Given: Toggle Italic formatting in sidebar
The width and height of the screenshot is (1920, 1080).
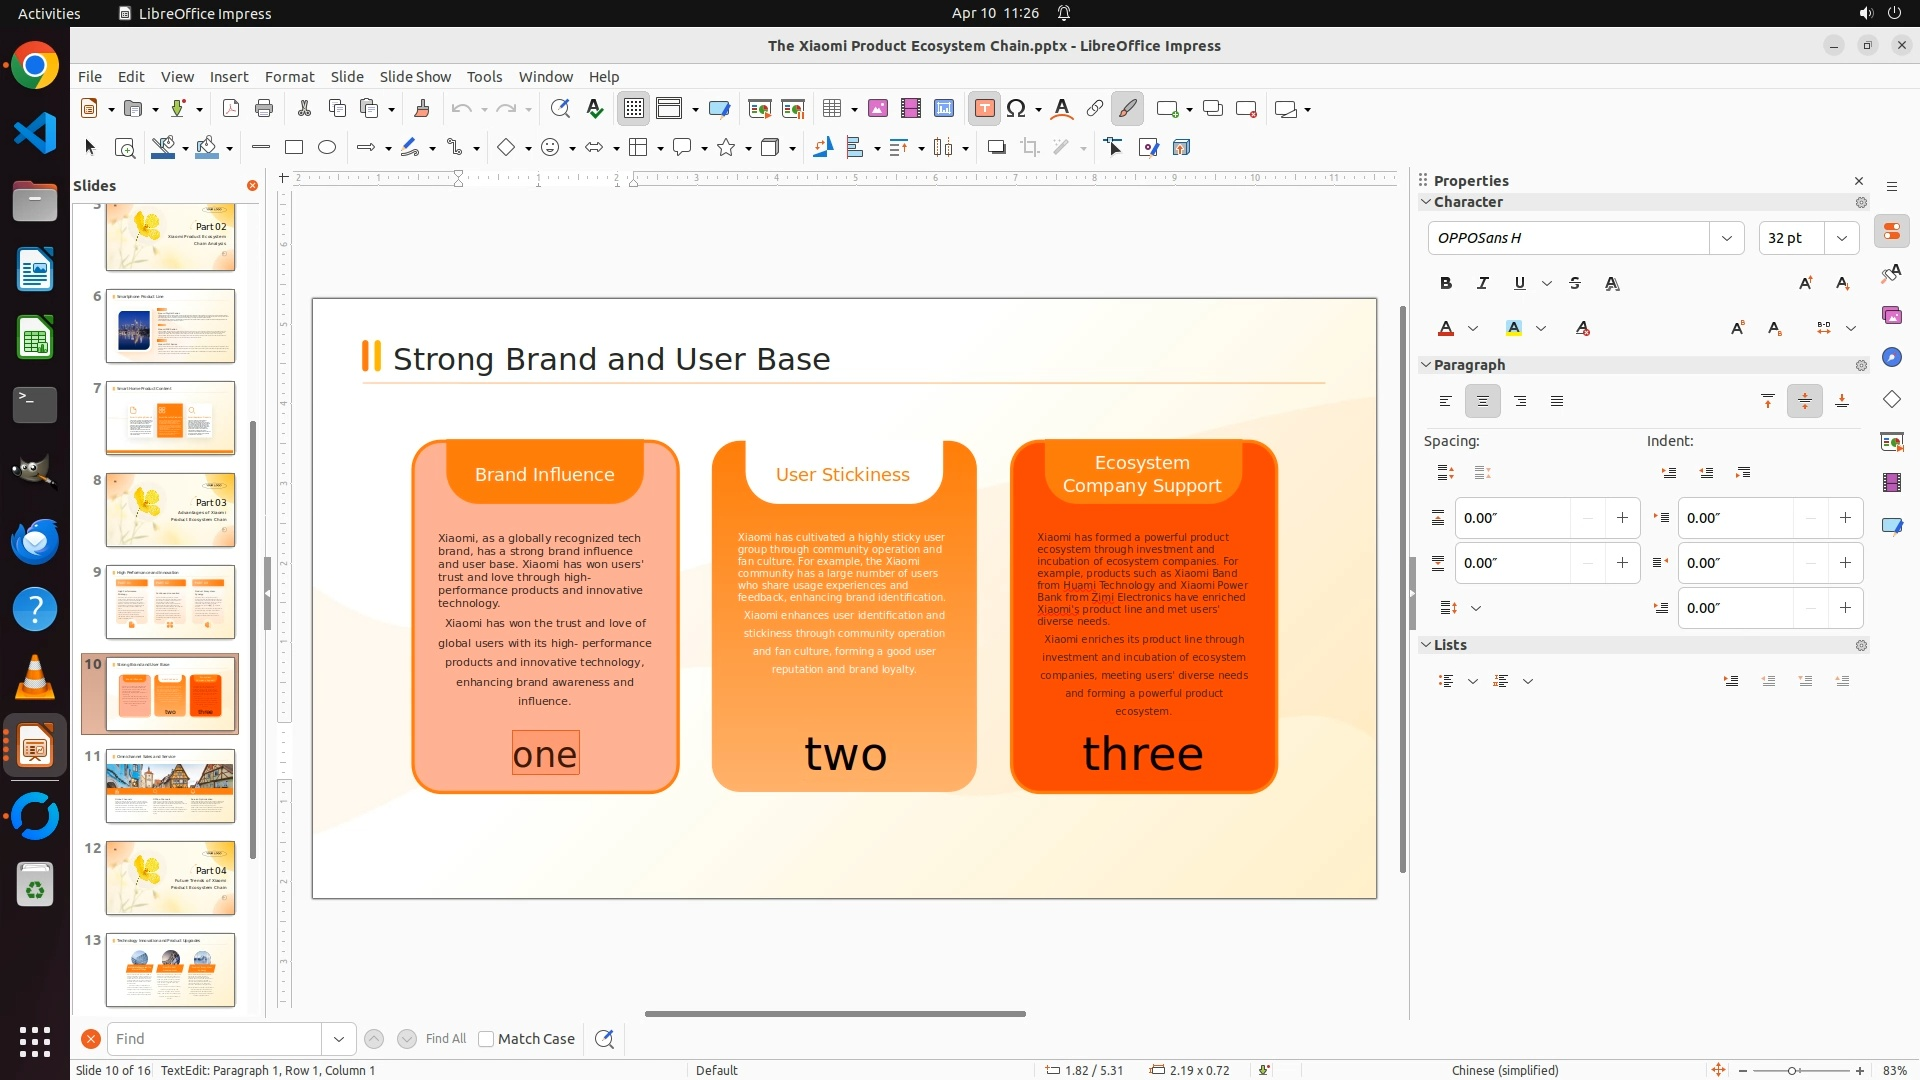Looking at the screenshot, I should coord(1483,284).
